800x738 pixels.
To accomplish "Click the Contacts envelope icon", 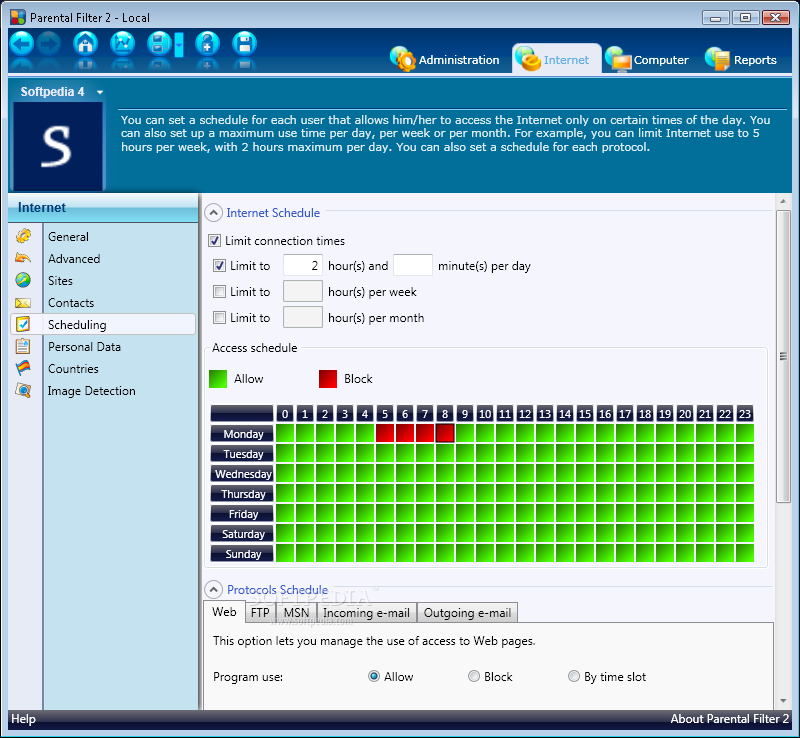I will tap(23, 303).
